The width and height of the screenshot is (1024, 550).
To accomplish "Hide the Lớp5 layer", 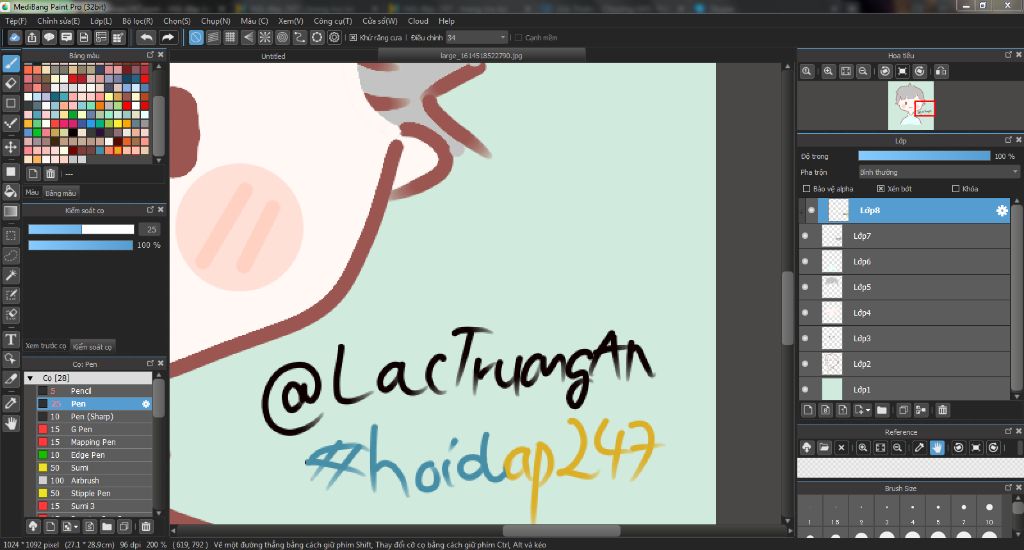I will 805,287.
